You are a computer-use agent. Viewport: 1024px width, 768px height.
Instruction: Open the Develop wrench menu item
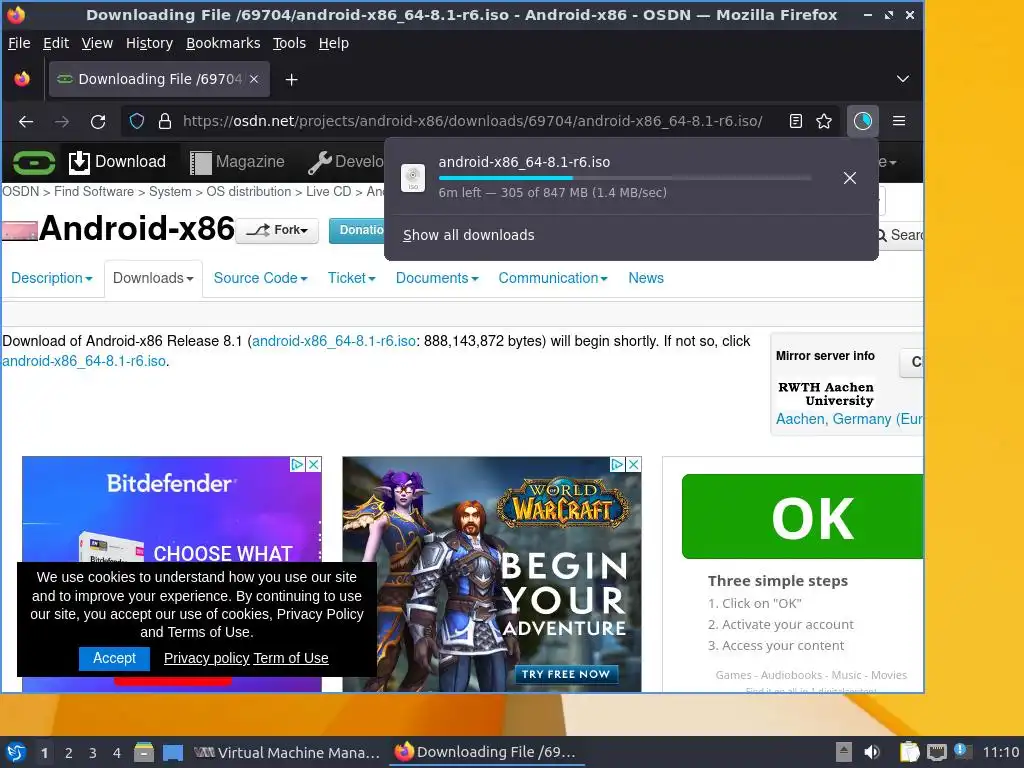click(x=346, y=162)
